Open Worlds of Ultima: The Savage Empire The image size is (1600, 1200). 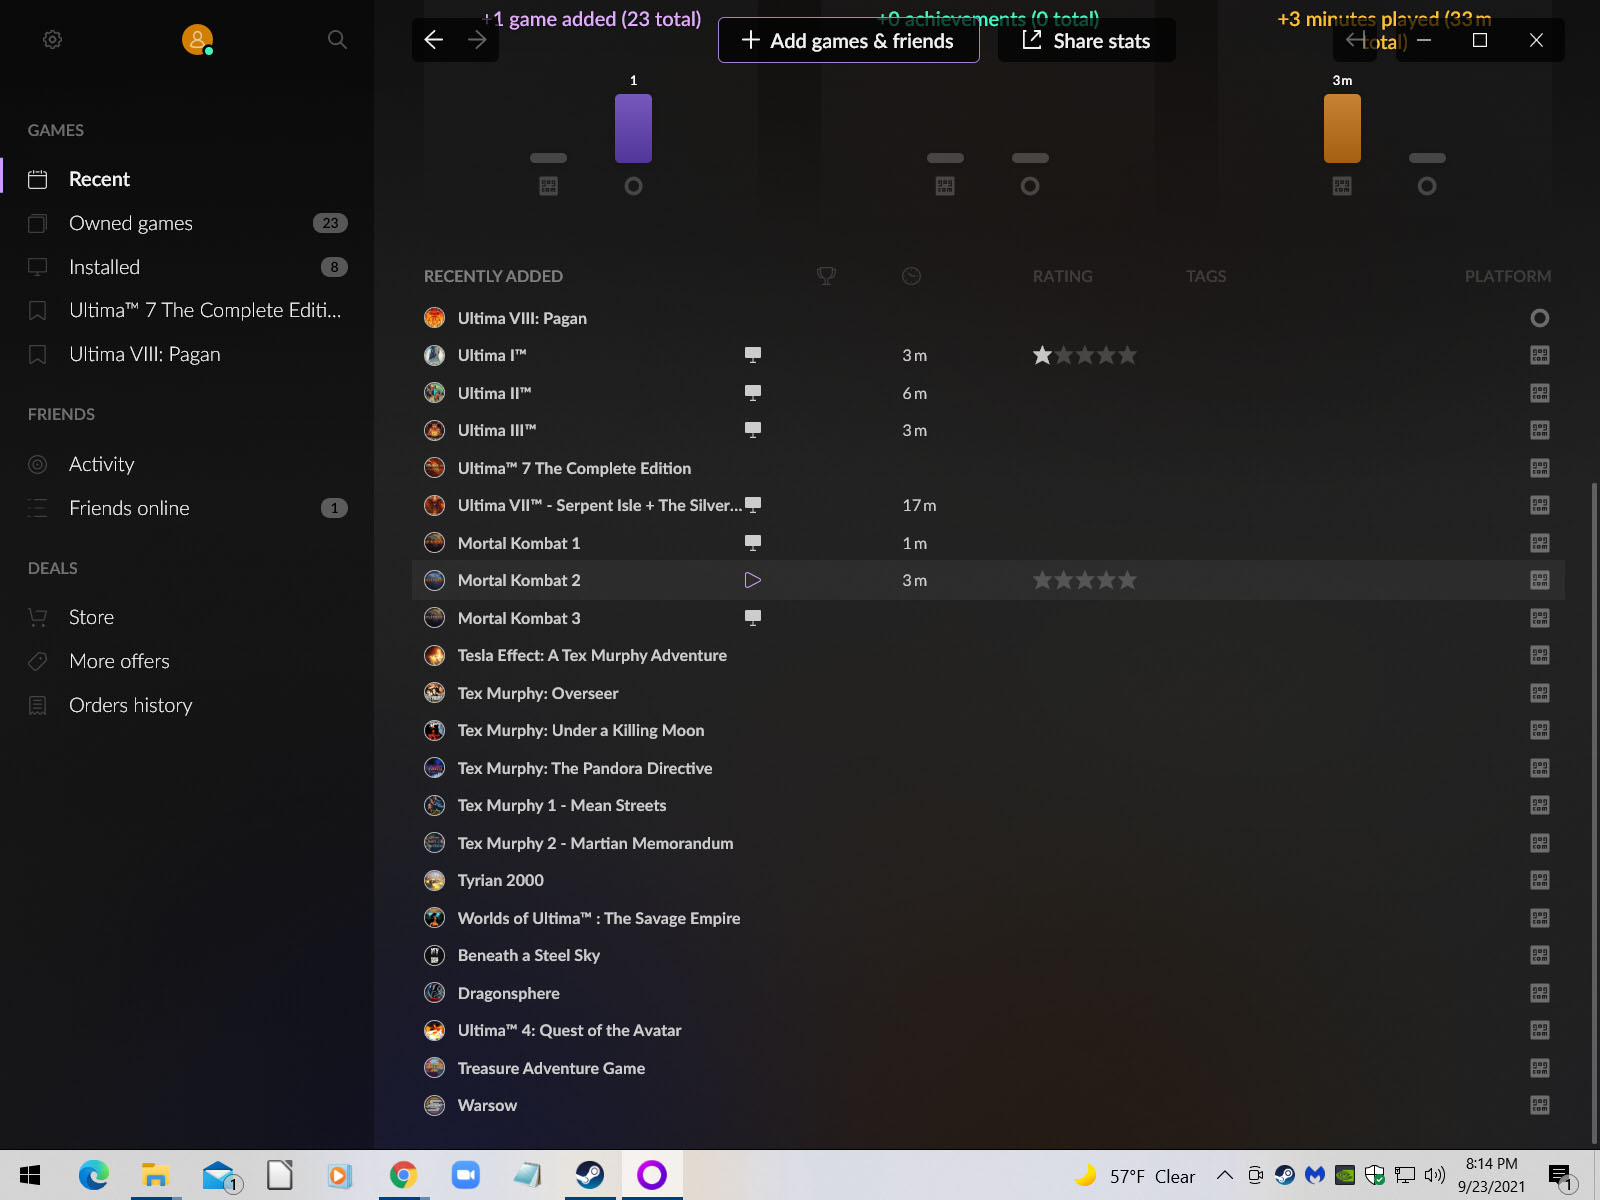599,918
